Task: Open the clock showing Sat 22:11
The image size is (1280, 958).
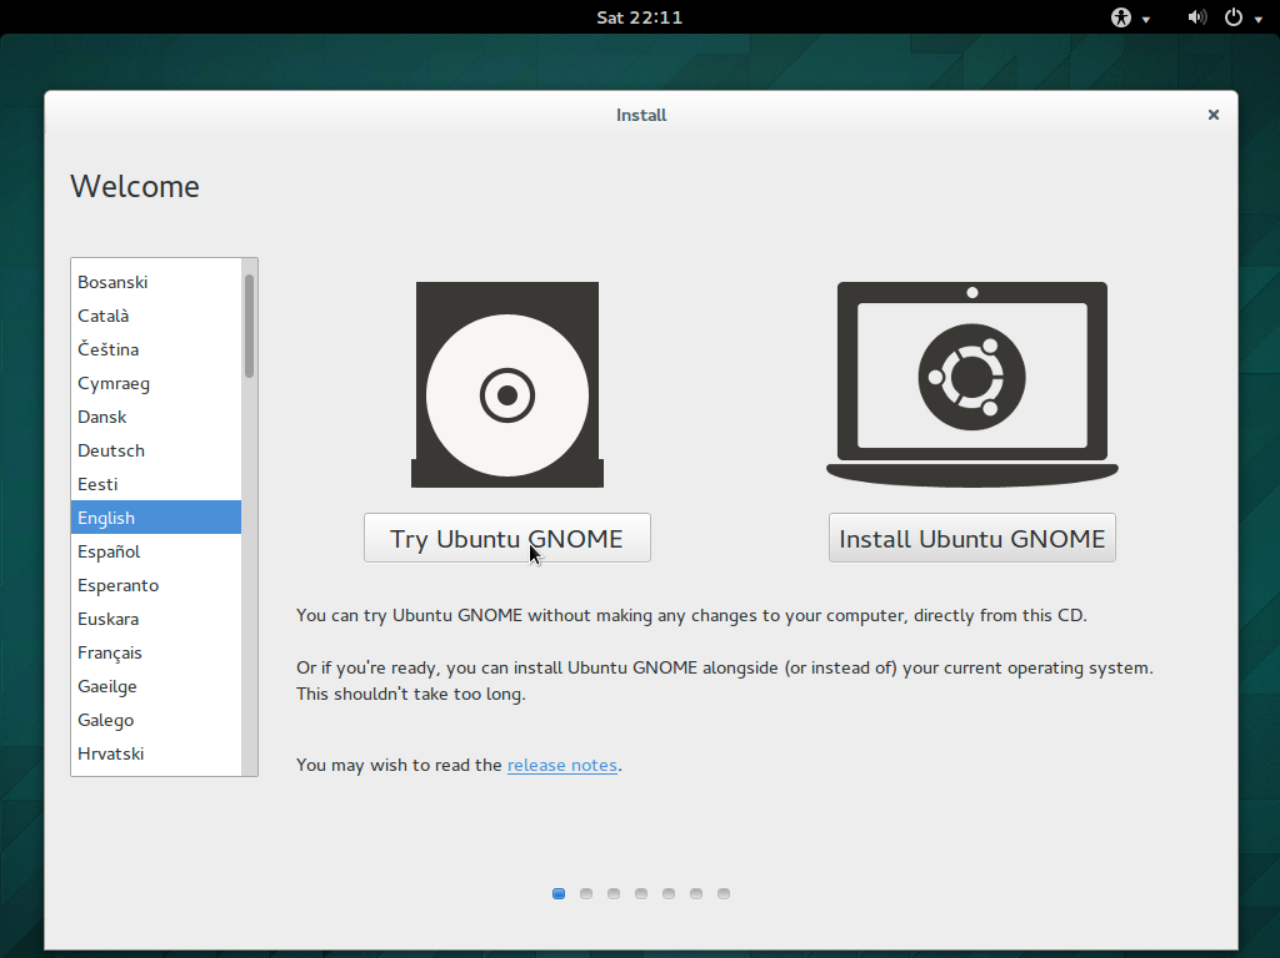Action: 640,17
